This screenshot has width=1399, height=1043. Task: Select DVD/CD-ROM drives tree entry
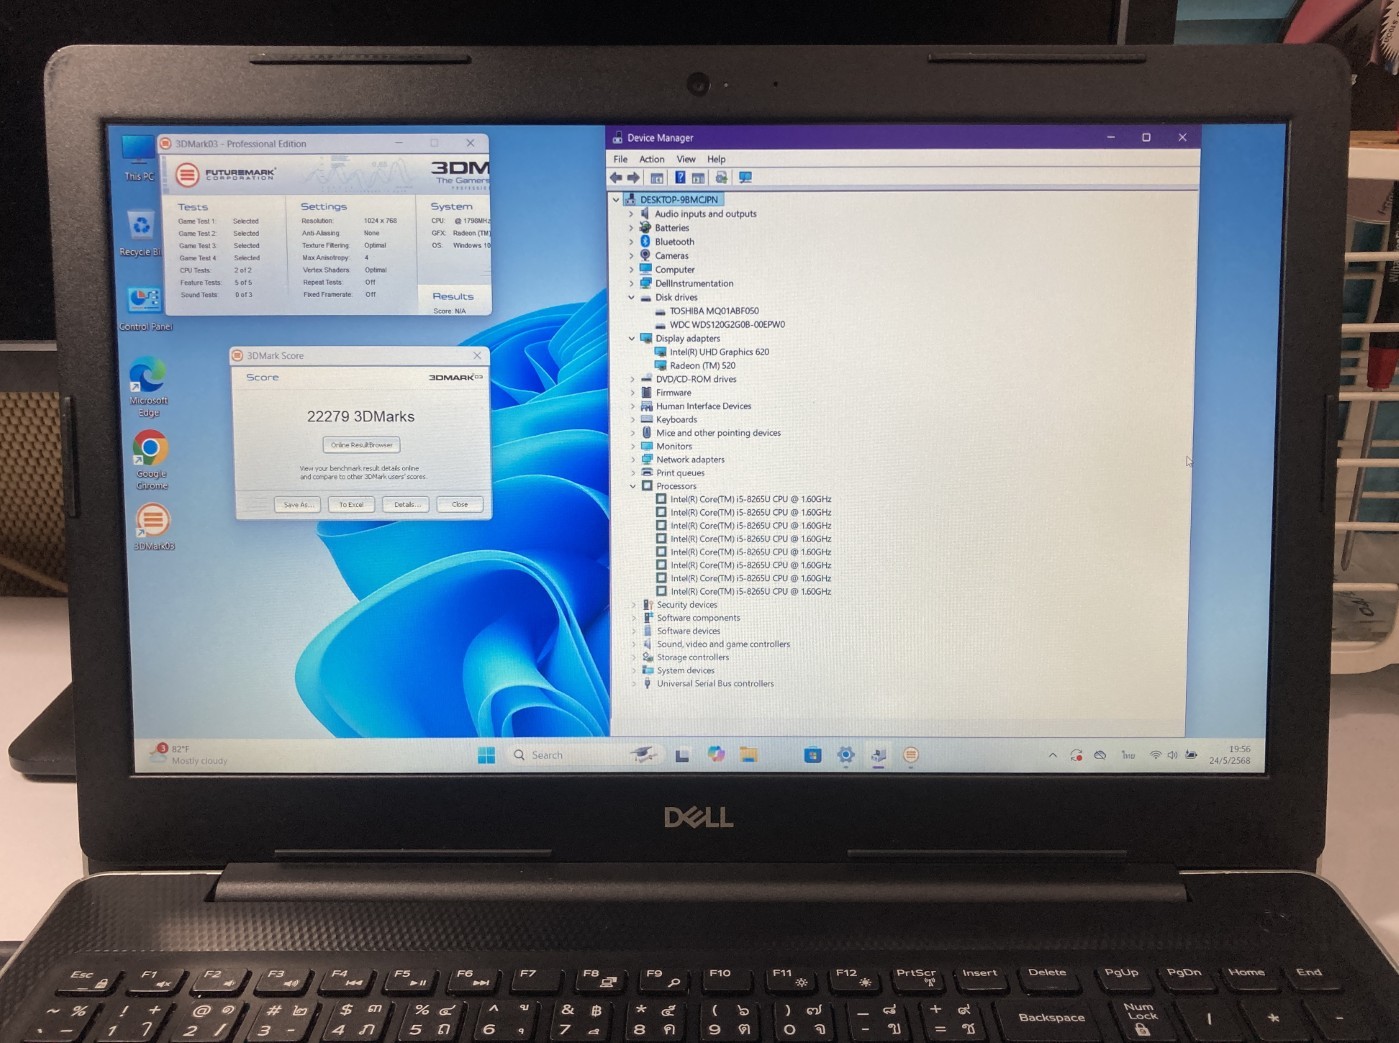pos(696,380)
